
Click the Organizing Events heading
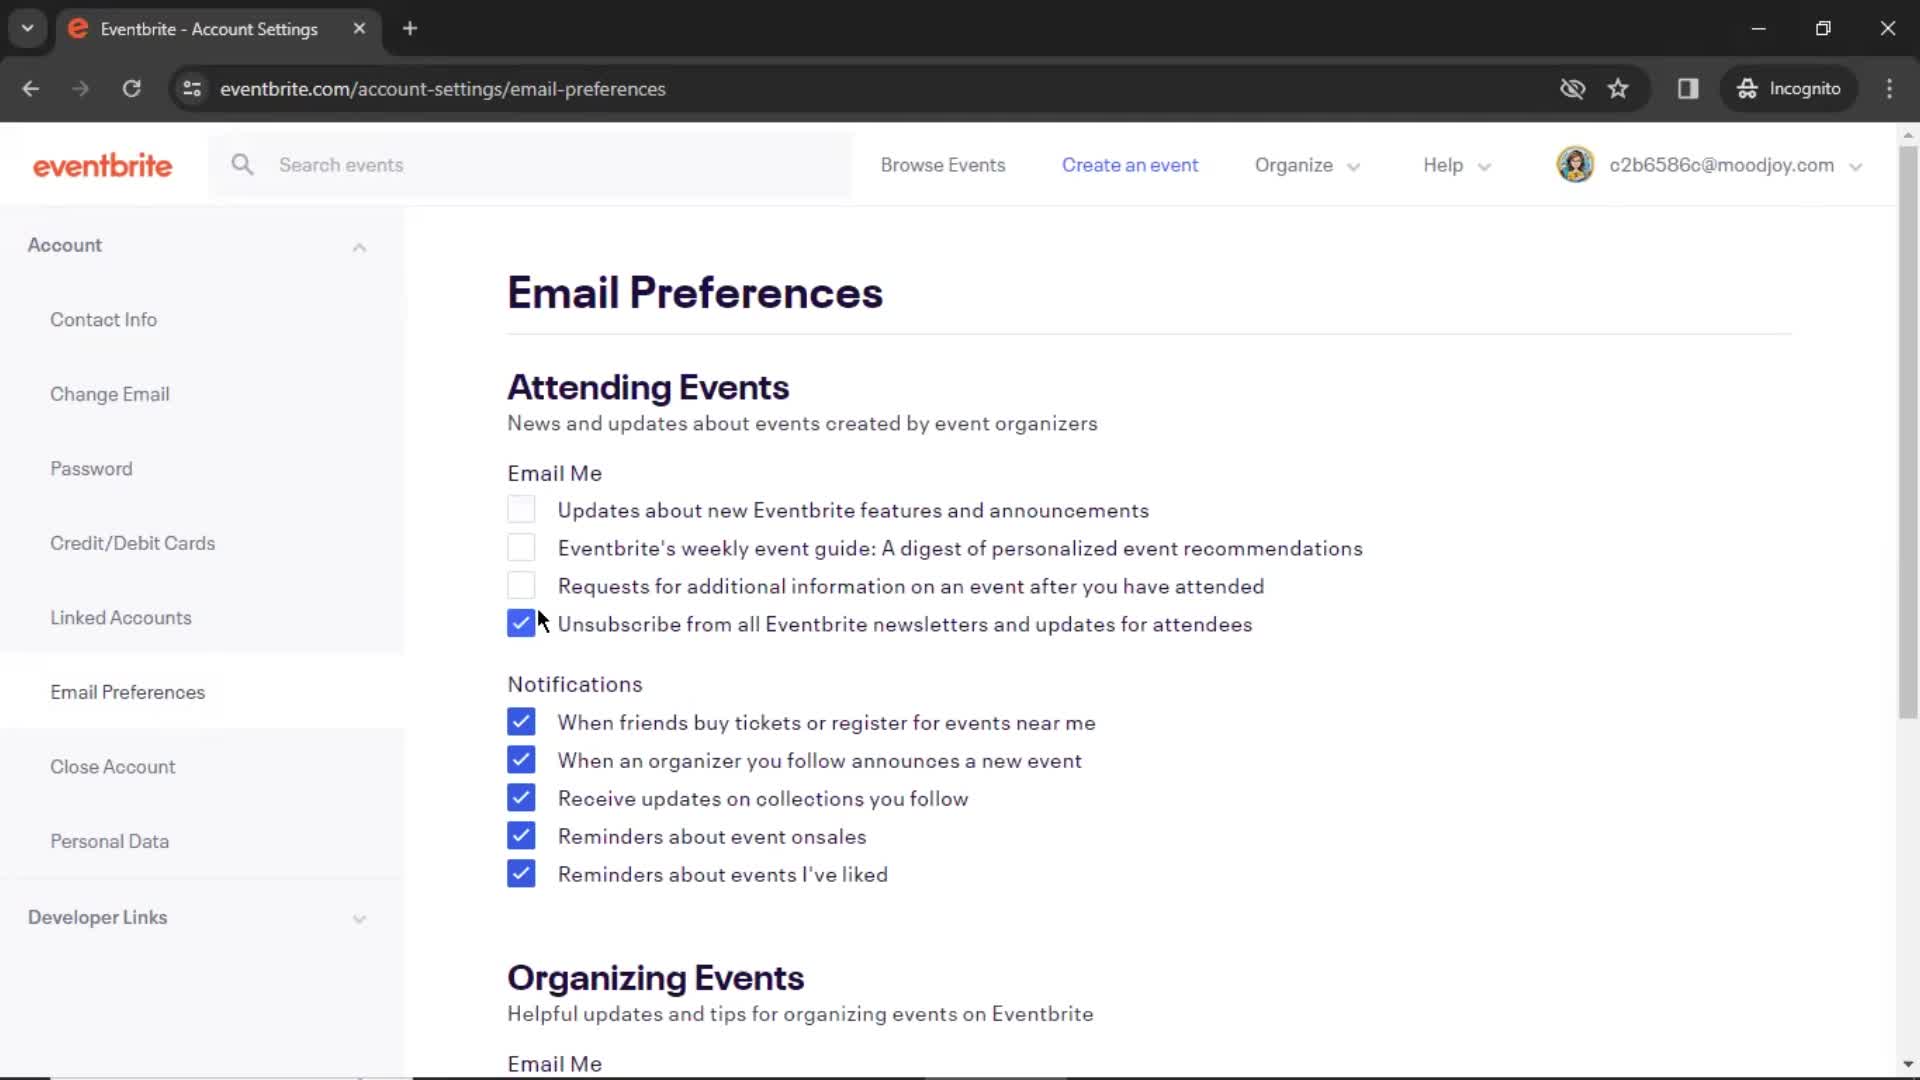point(655,978)
